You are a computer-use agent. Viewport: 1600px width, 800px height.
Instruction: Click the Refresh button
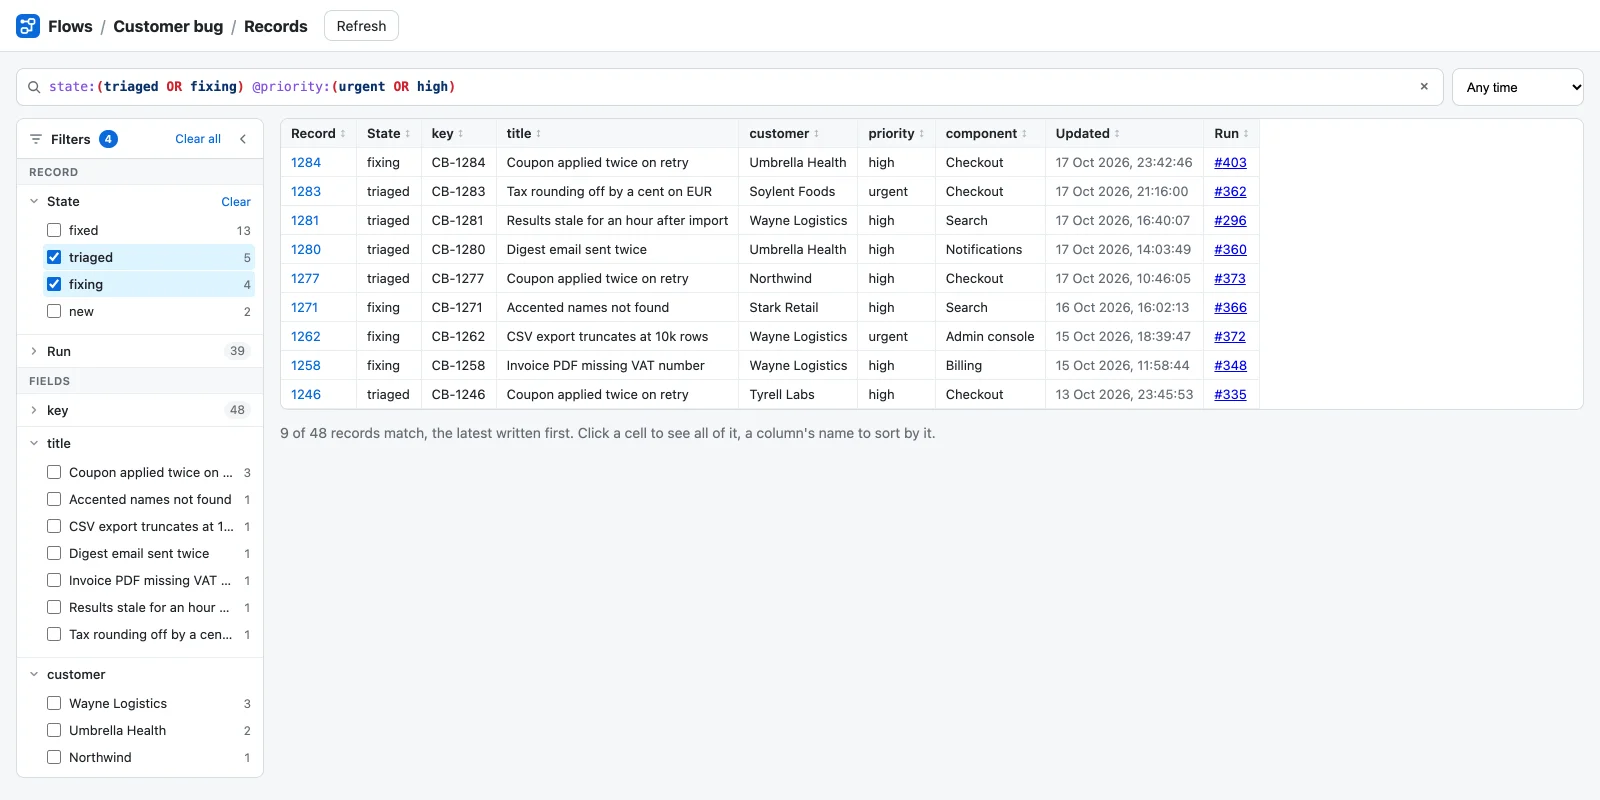(361, 26)
